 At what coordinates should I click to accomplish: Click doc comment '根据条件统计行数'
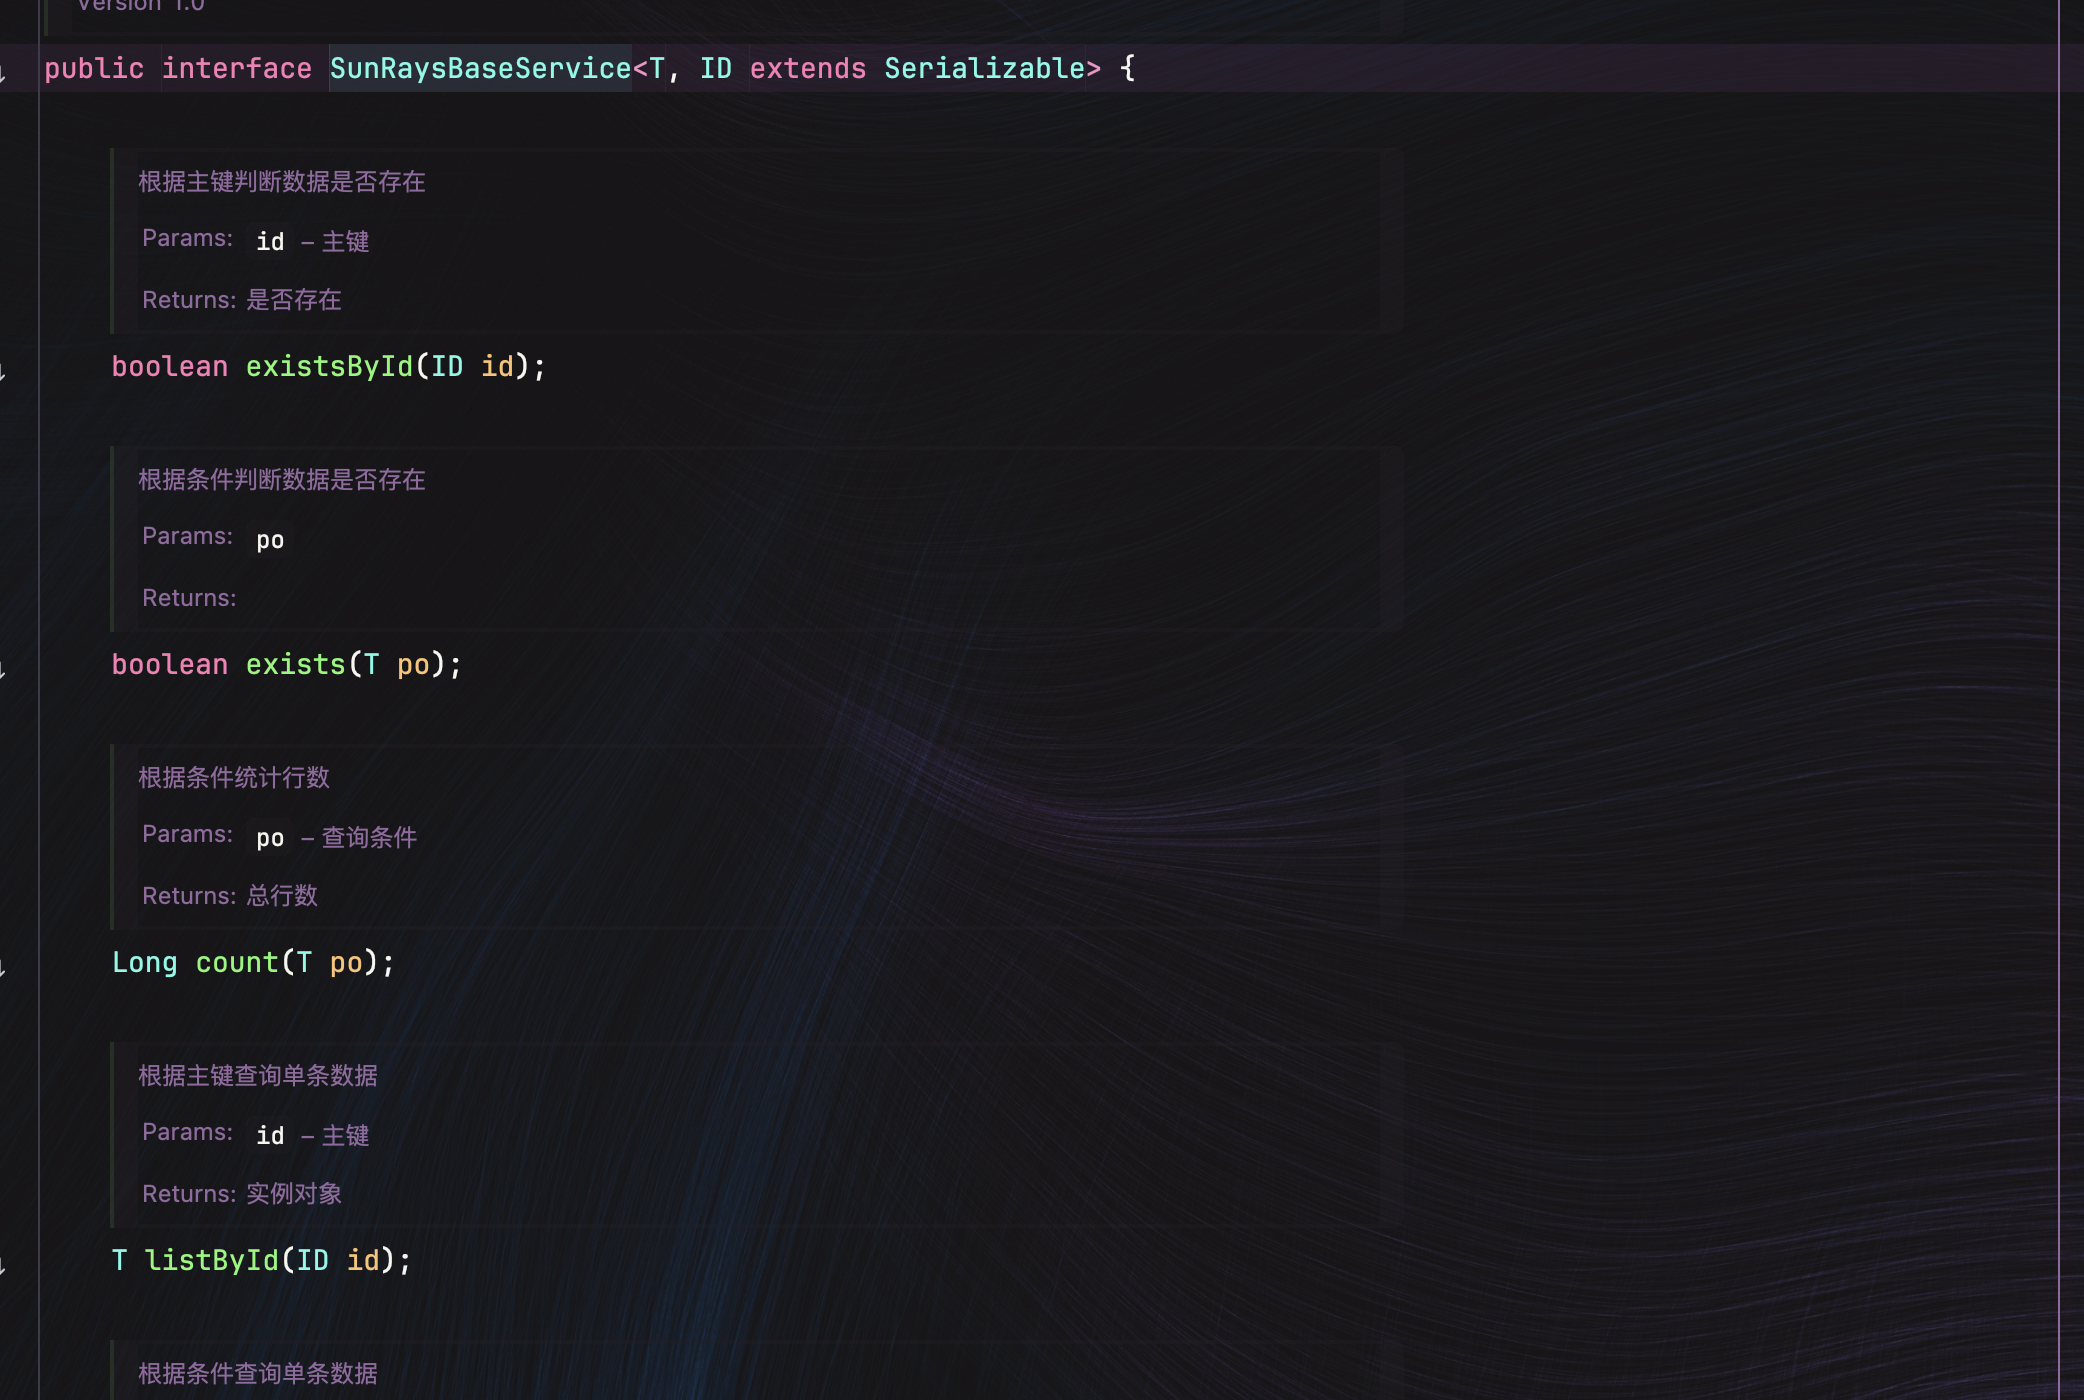pyautogui.click(x=234, y=777)
